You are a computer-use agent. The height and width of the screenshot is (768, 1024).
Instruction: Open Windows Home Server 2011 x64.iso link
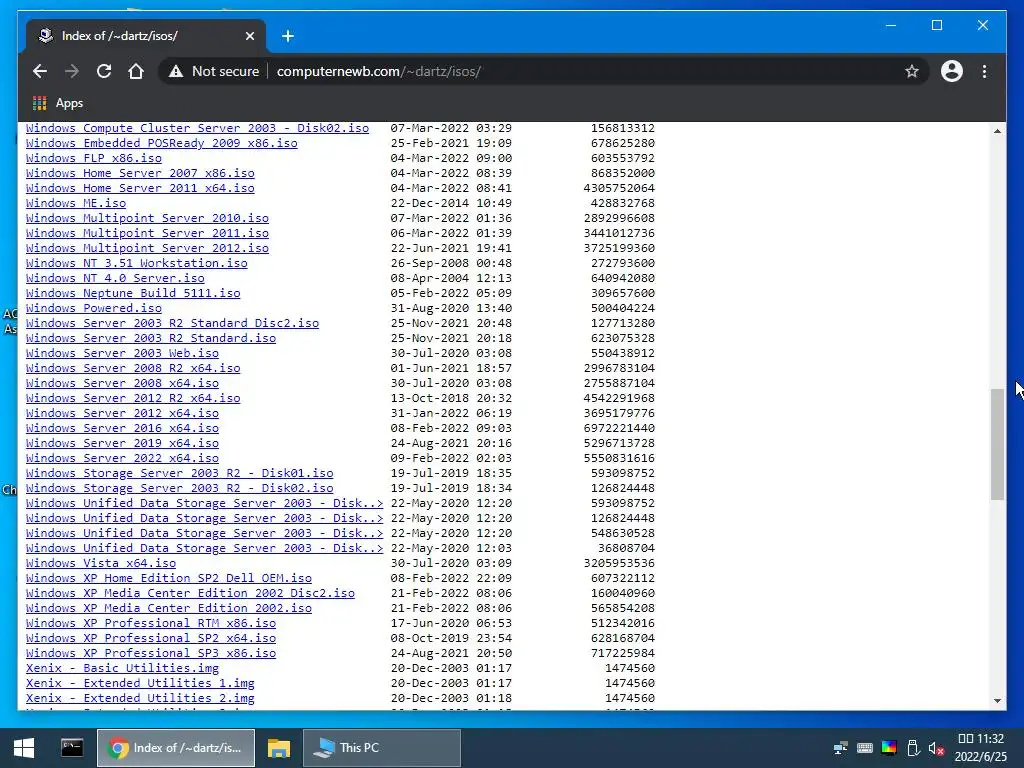[140, 188]
